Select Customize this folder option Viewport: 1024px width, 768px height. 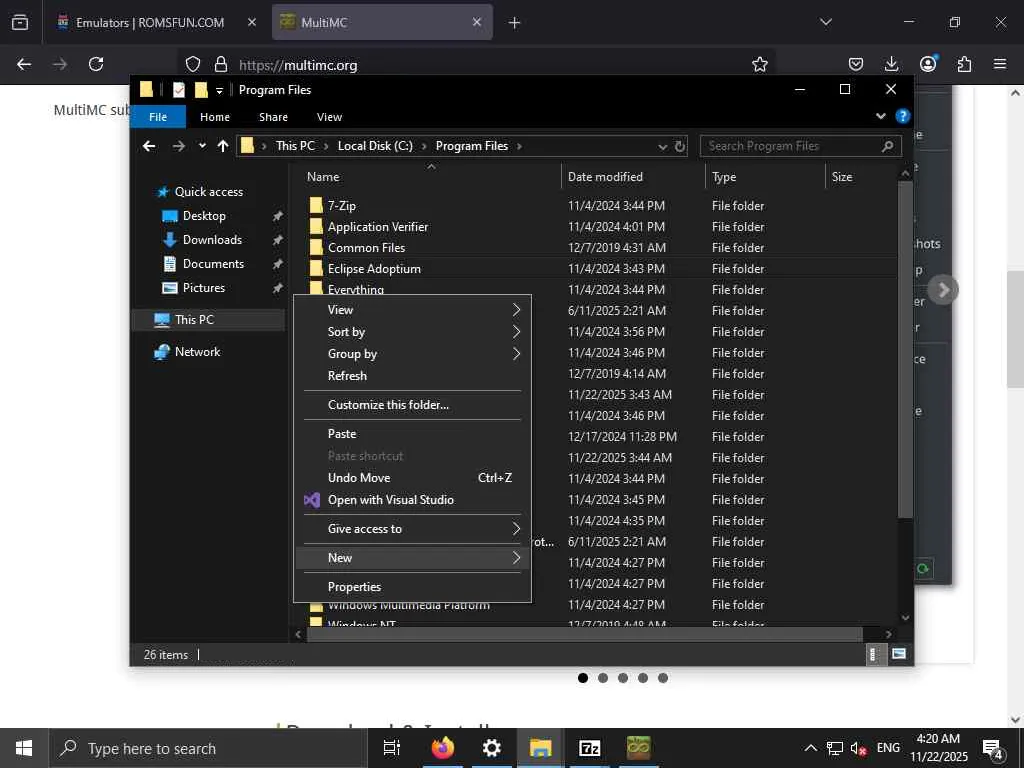point(413,405)
